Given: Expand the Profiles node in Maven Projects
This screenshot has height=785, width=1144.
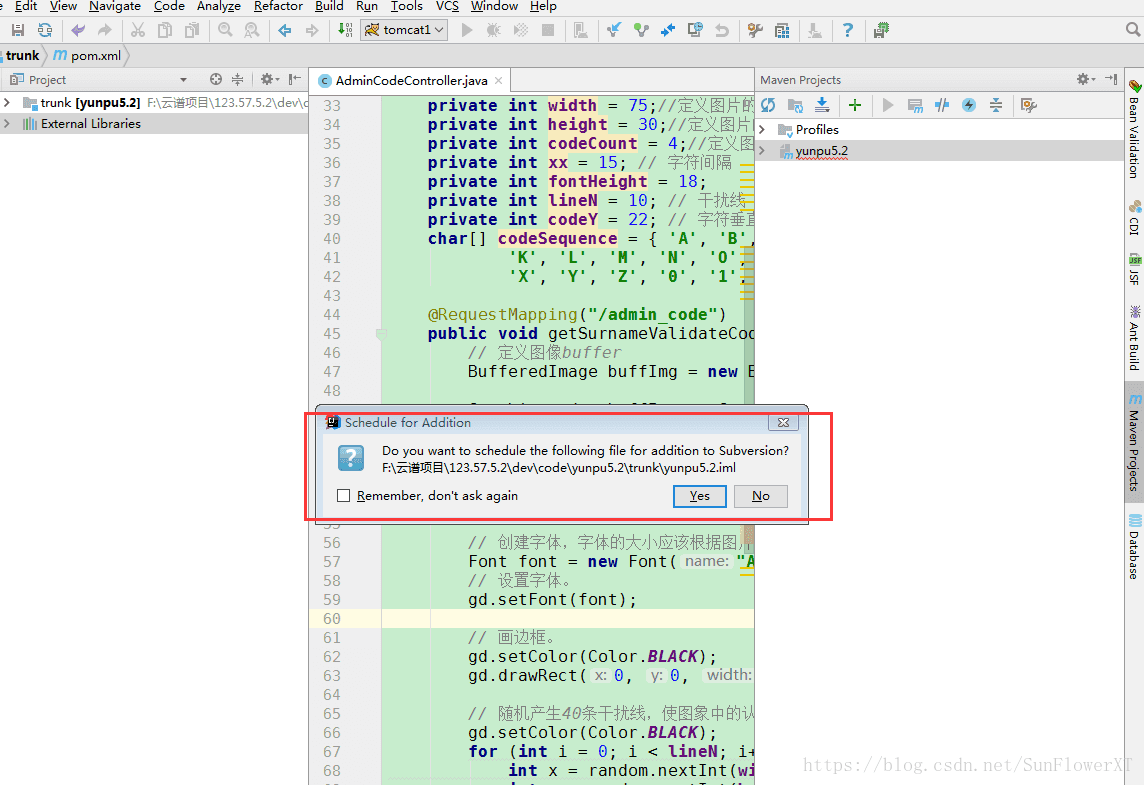Looking at the screenshot, I should coord(762,130).
